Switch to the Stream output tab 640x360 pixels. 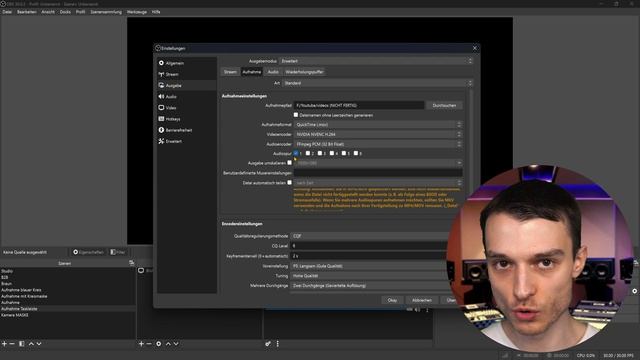point(230,72)
